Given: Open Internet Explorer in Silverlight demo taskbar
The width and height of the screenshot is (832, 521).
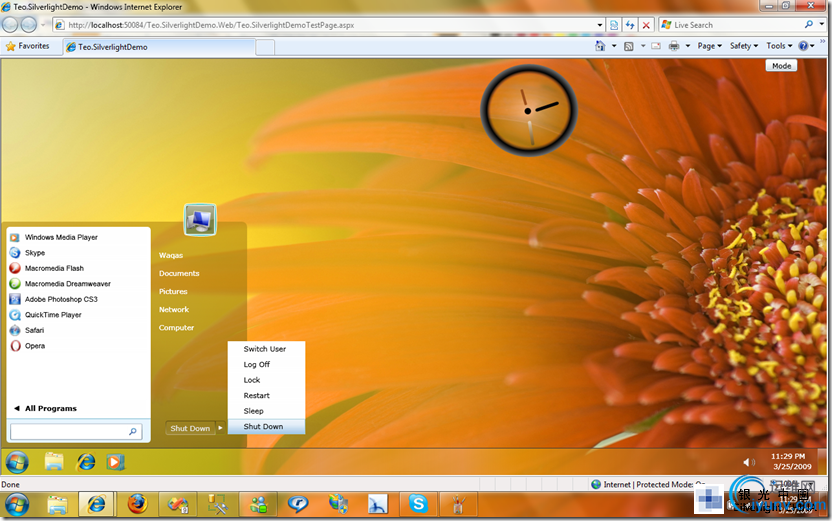Looking at the screenshot, I should point(85,462).
